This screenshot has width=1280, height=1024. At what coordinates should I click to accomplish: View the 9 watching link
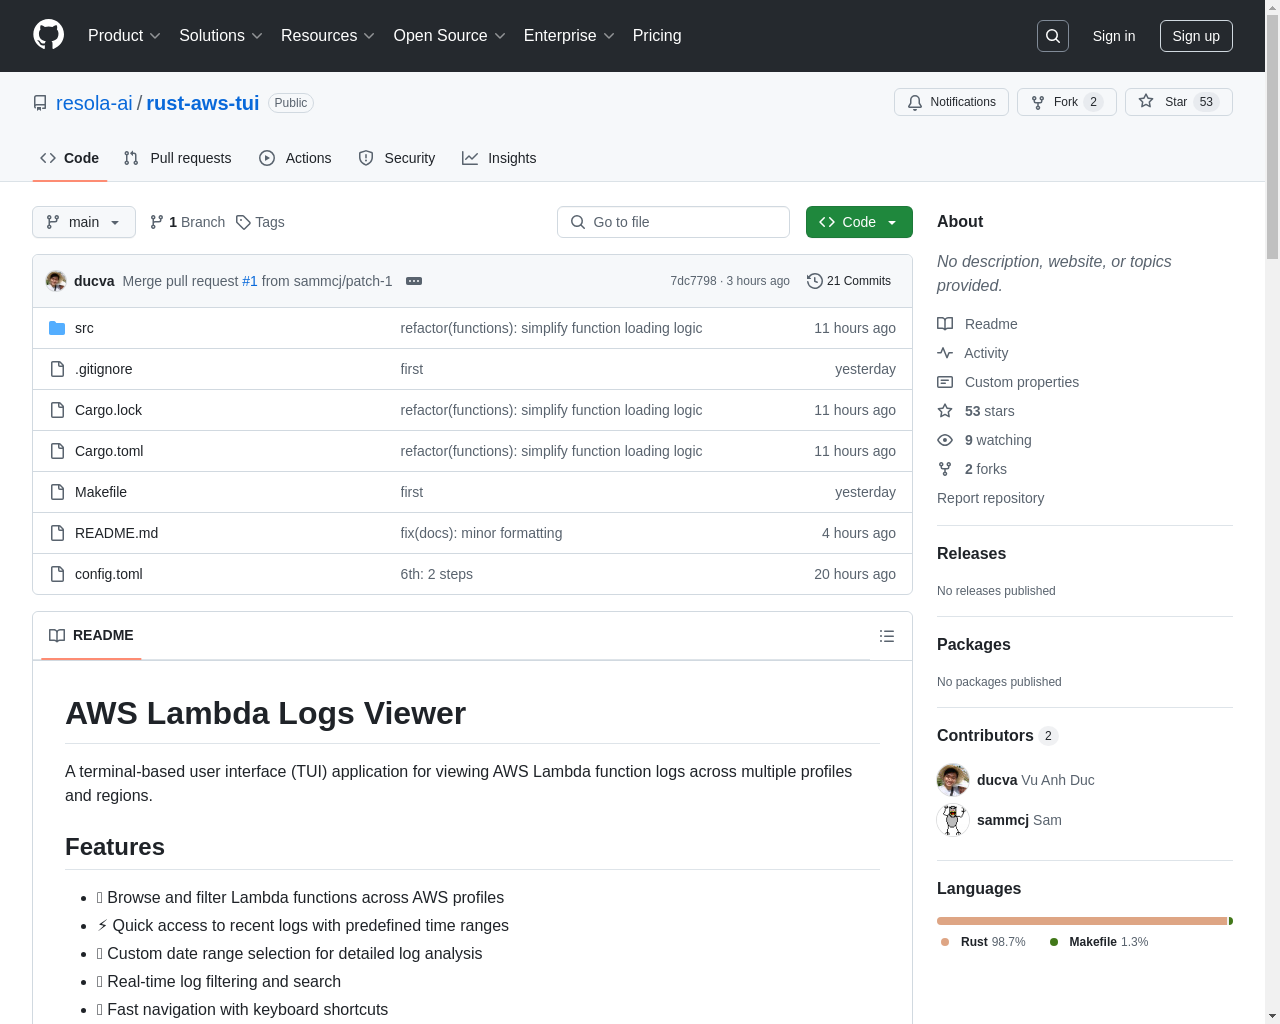984,440
